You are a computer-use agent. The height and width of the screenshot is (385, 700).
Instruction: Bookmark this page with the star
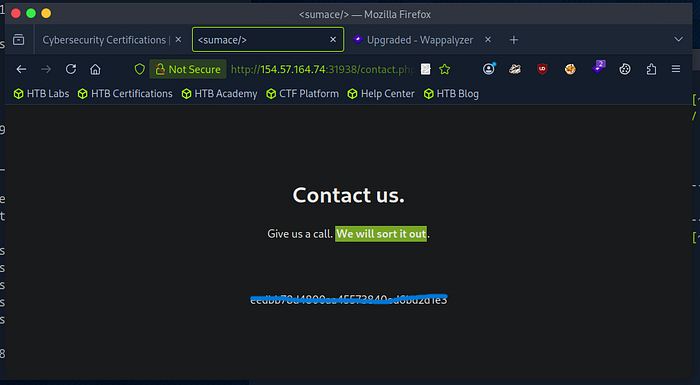tap(445, 69)
